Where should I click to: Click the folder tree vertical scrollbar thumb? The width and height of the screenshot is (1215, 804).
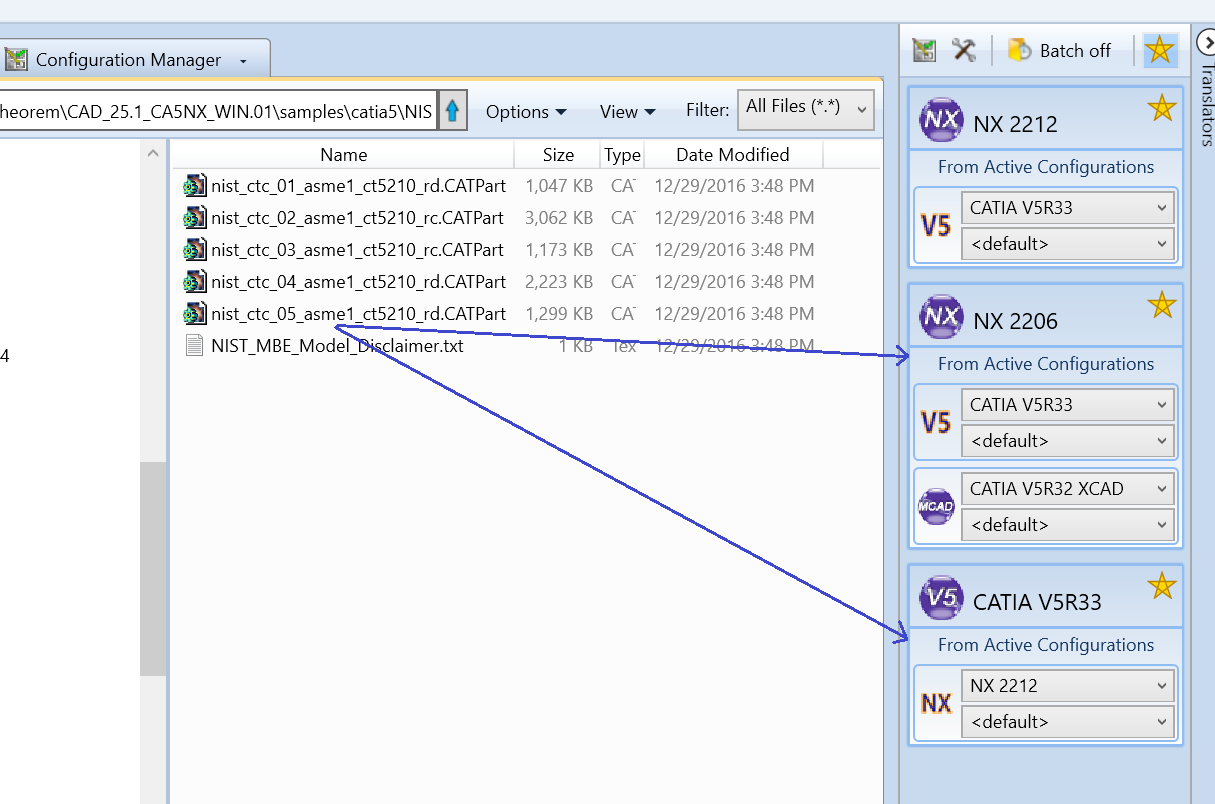pyautogui.click(x=153, y=568)
